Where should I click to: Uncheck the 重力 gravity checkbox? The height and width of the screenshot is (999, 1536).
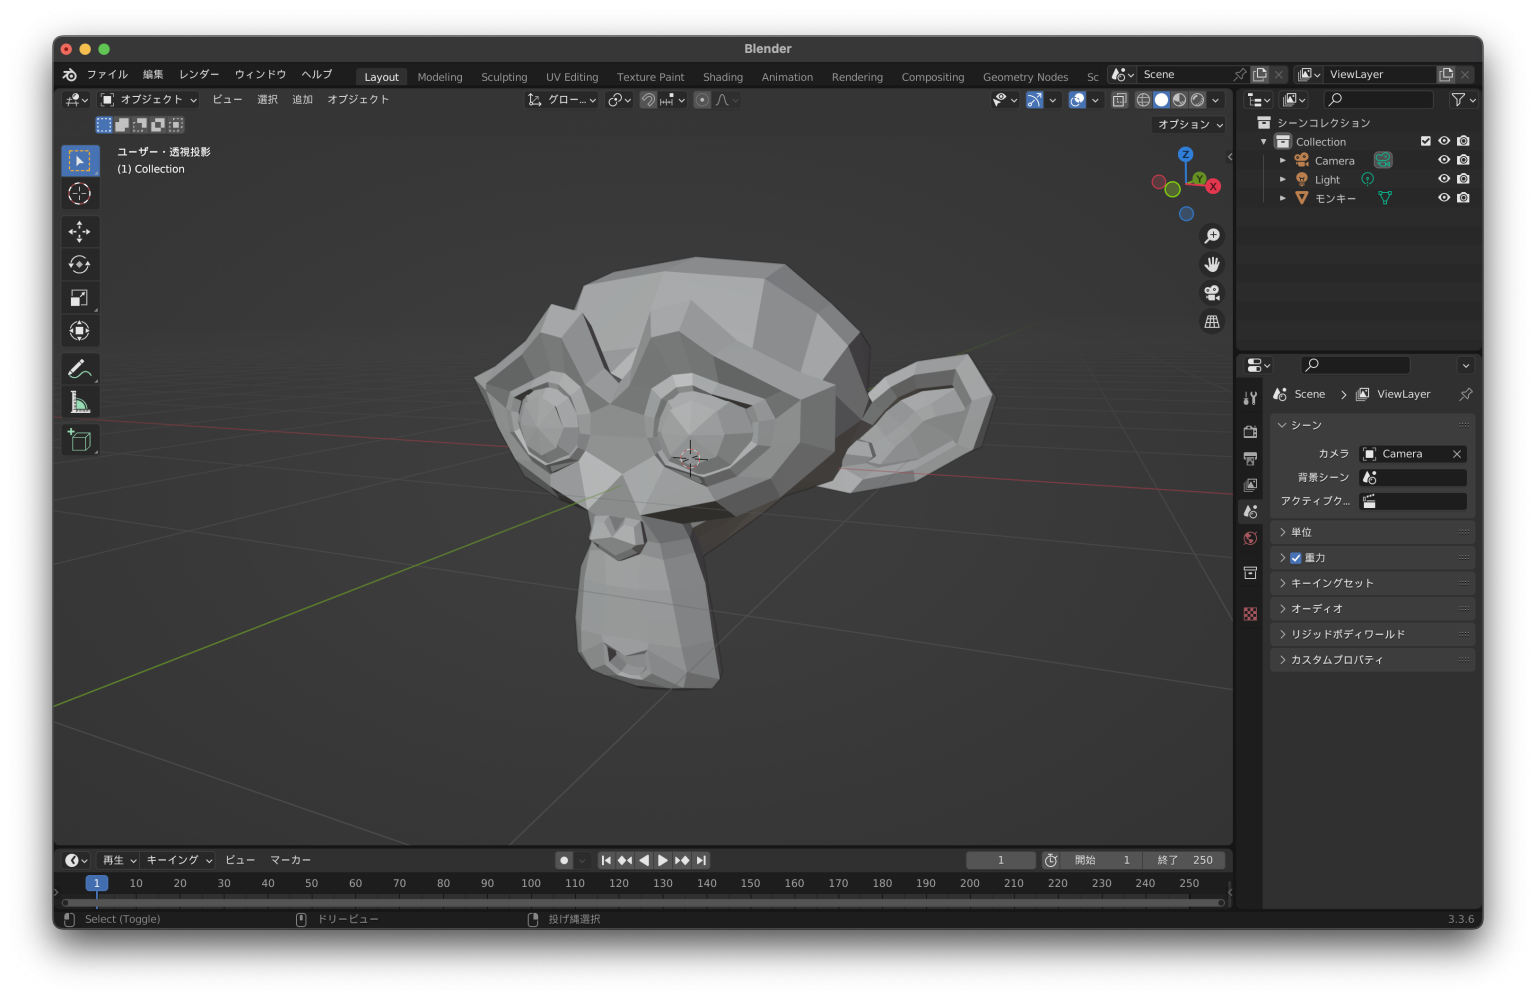1296,558
